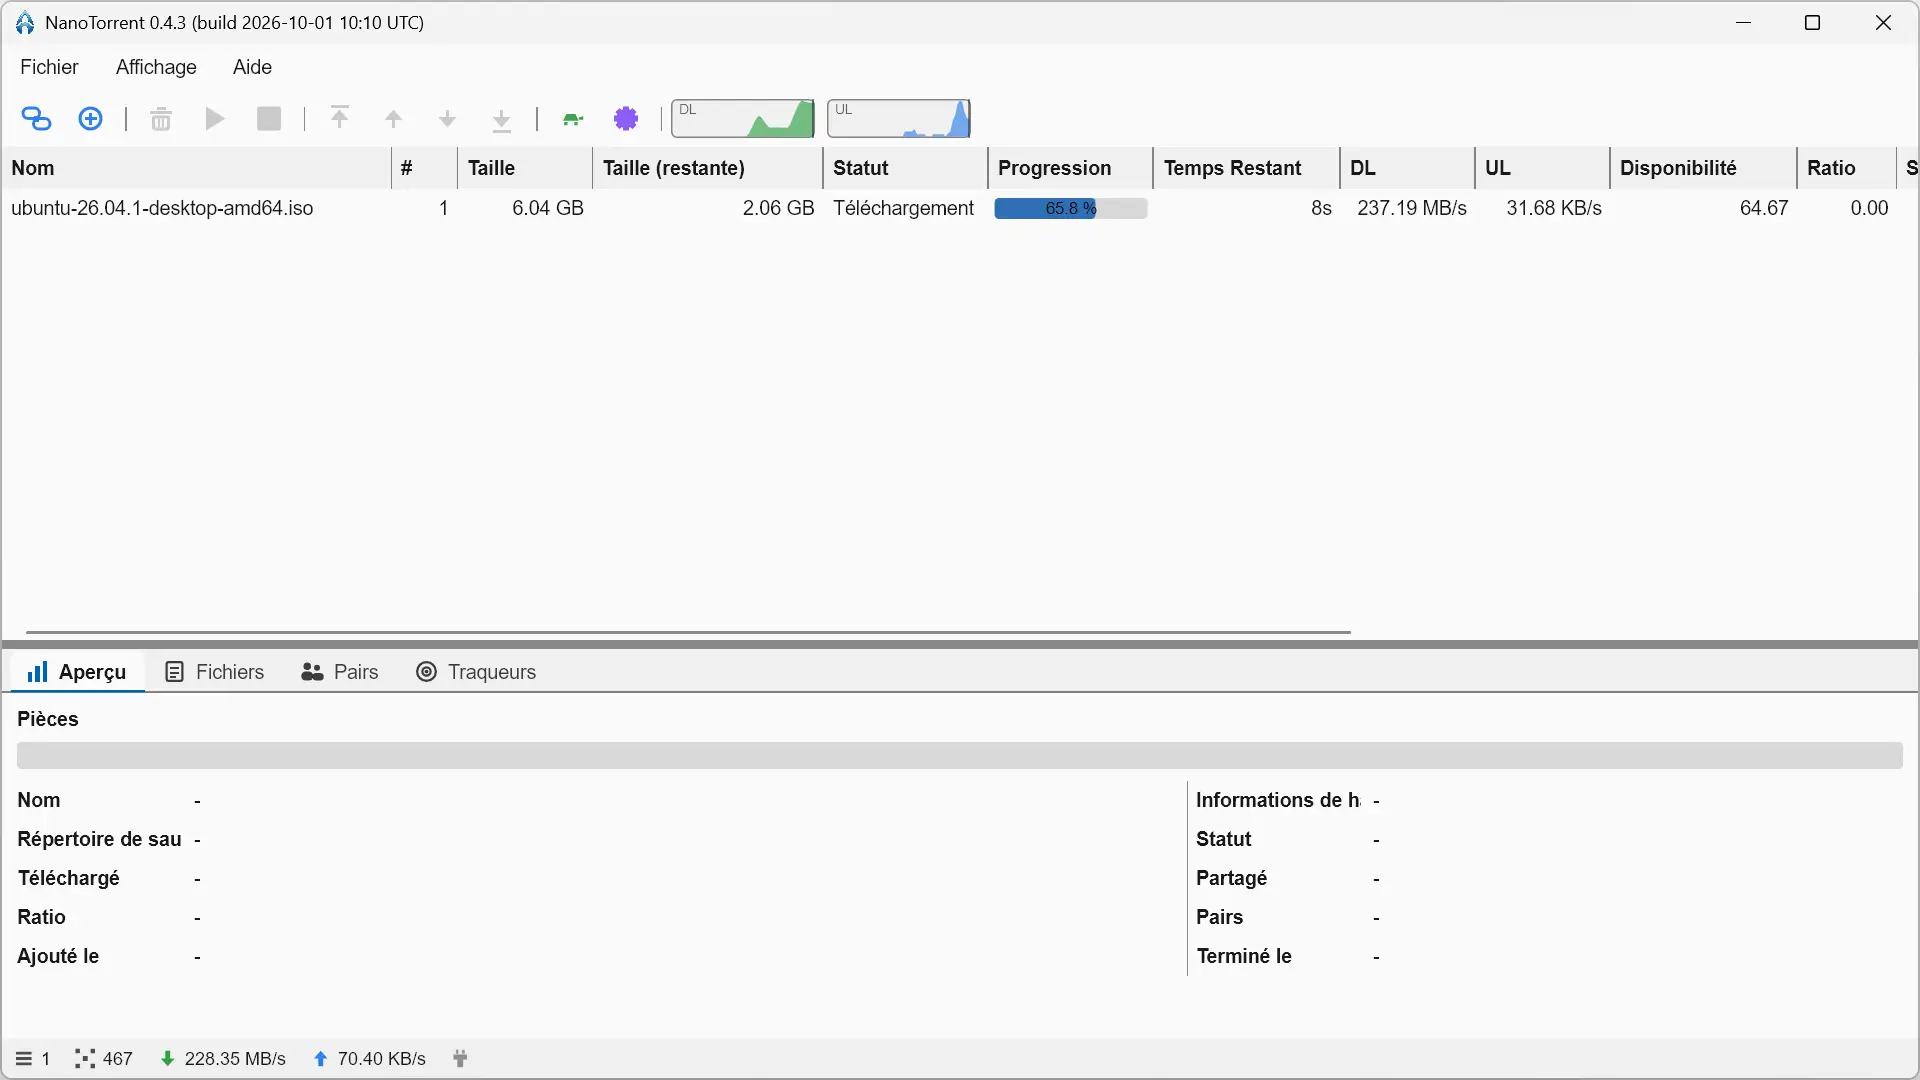
Task: Open the Affichage menu
Action: pyautogui.click(x=156, y=67)
